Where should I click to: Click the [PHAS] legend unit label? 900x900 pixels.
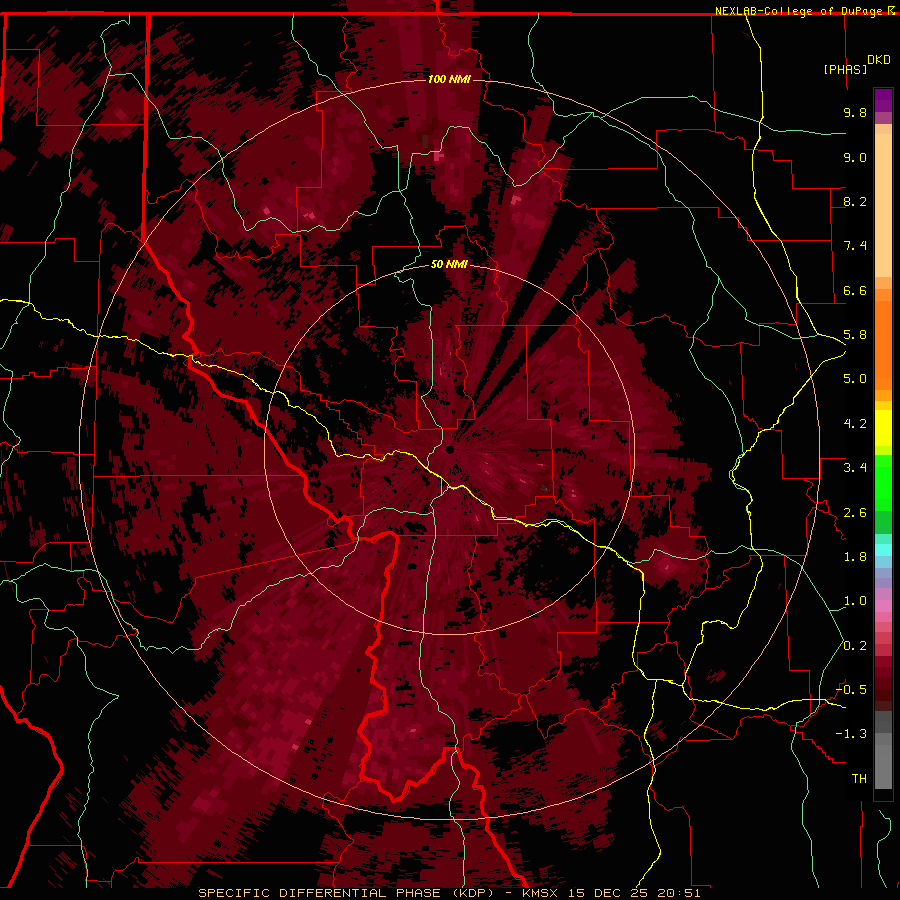pos(845,69)
